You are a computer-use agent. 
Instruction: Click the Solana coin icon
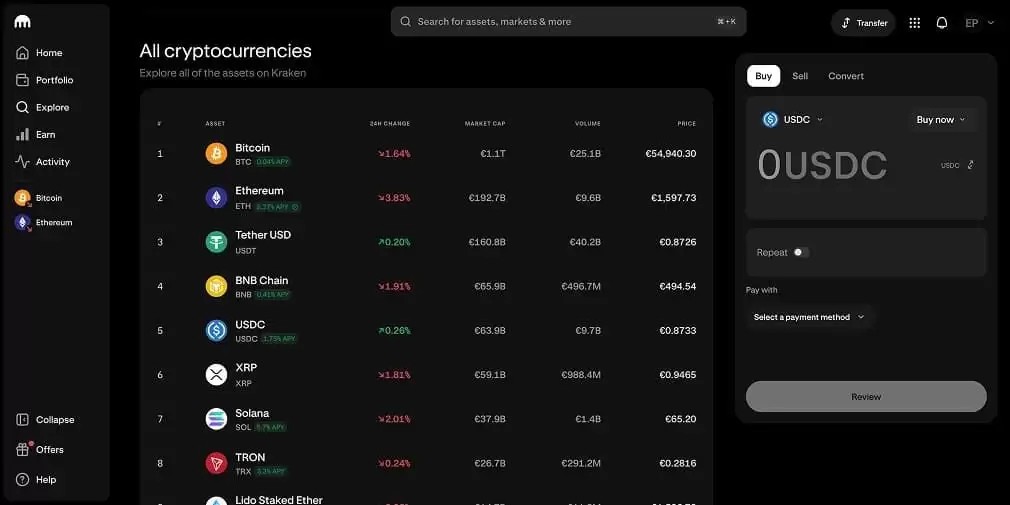point(216,419)
